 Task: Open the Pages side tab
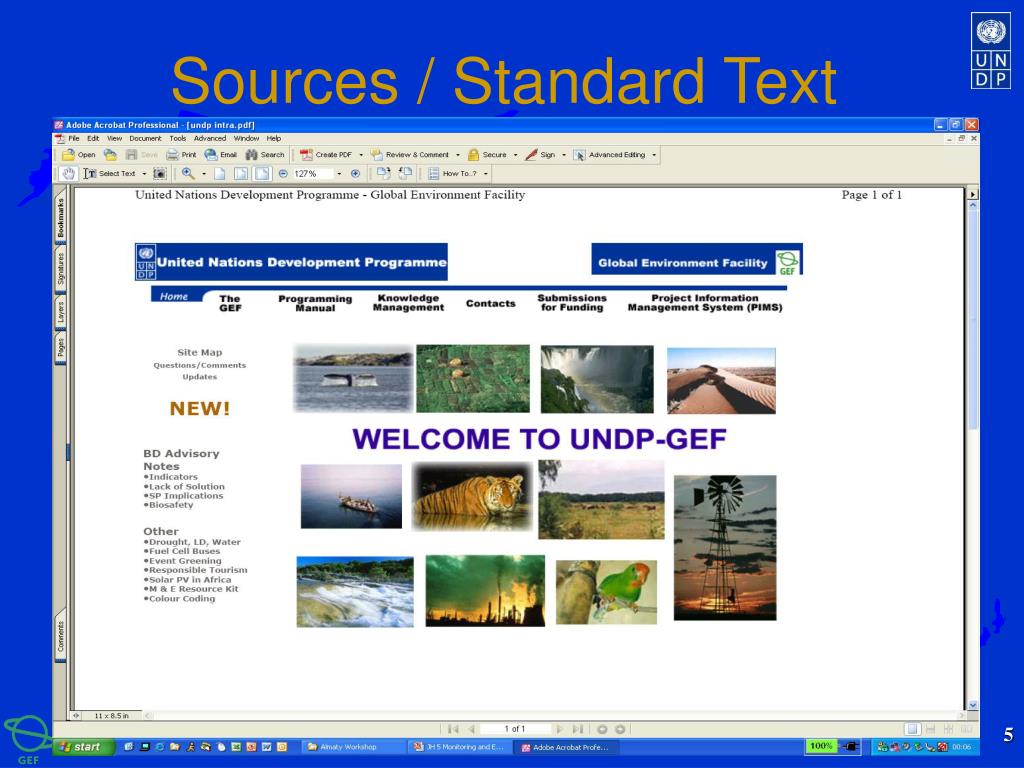[61, 348]
